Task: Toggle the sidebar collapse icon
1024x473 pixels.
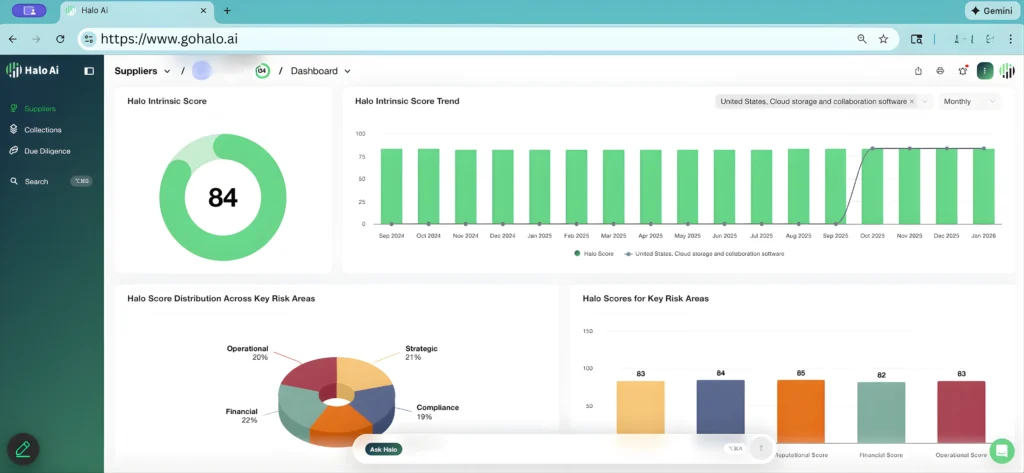Action: pyautogui.click(x=89, y=71)
